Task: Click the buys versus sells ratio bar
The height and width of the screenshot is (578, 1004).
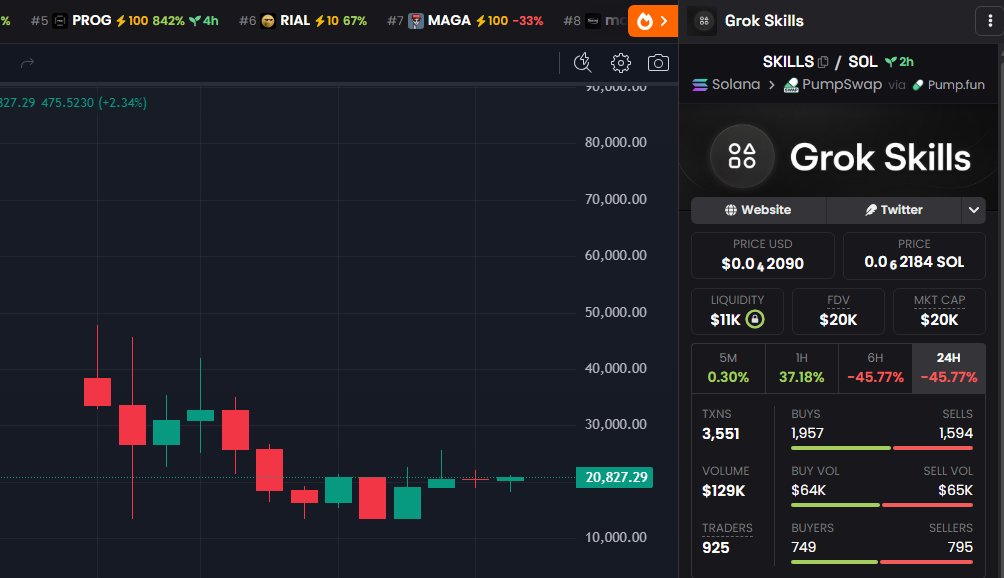Action: (x=882, y=448)
